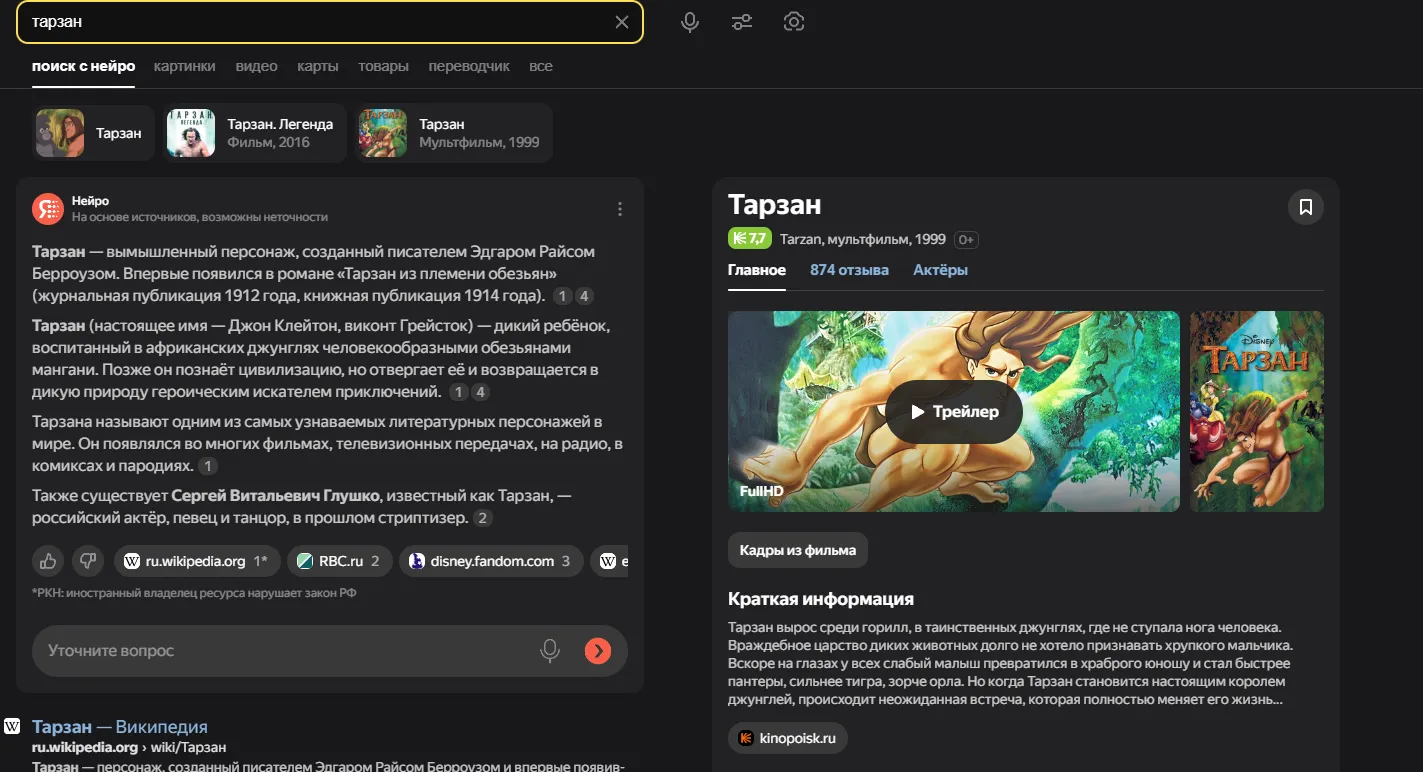
Task: Open the Нейро answer three-dot menu
Action: coord(620,209)
